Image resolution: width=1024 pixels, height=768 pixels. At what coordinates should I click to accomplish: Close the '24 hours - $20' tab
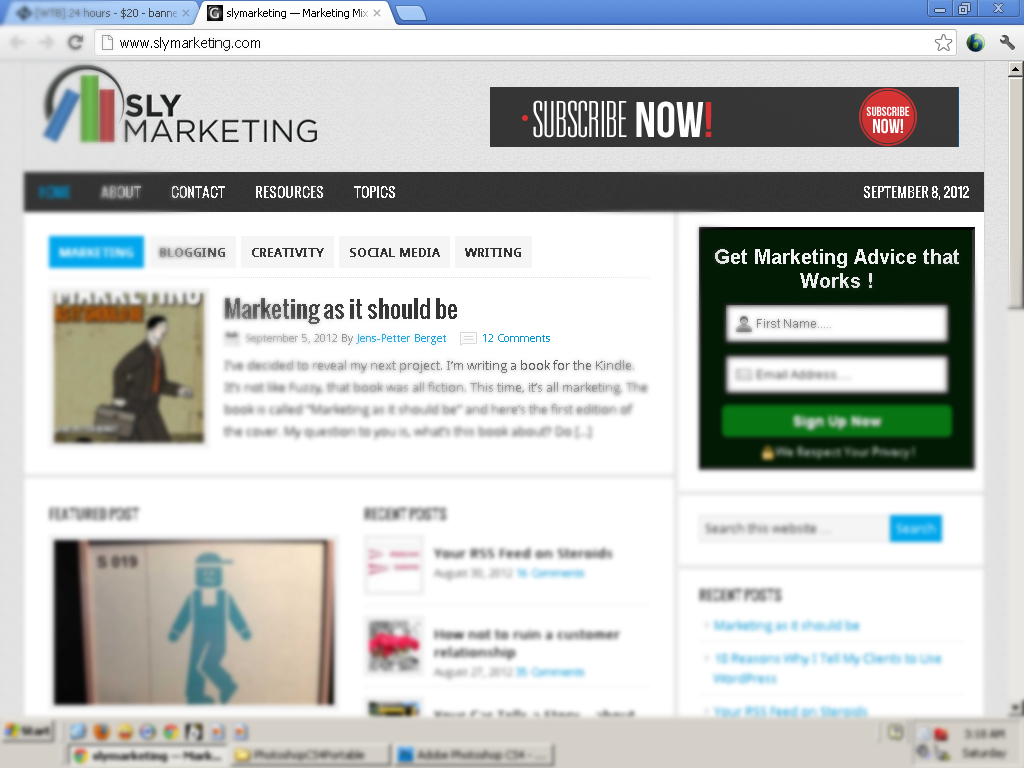(x=185, y=13)
